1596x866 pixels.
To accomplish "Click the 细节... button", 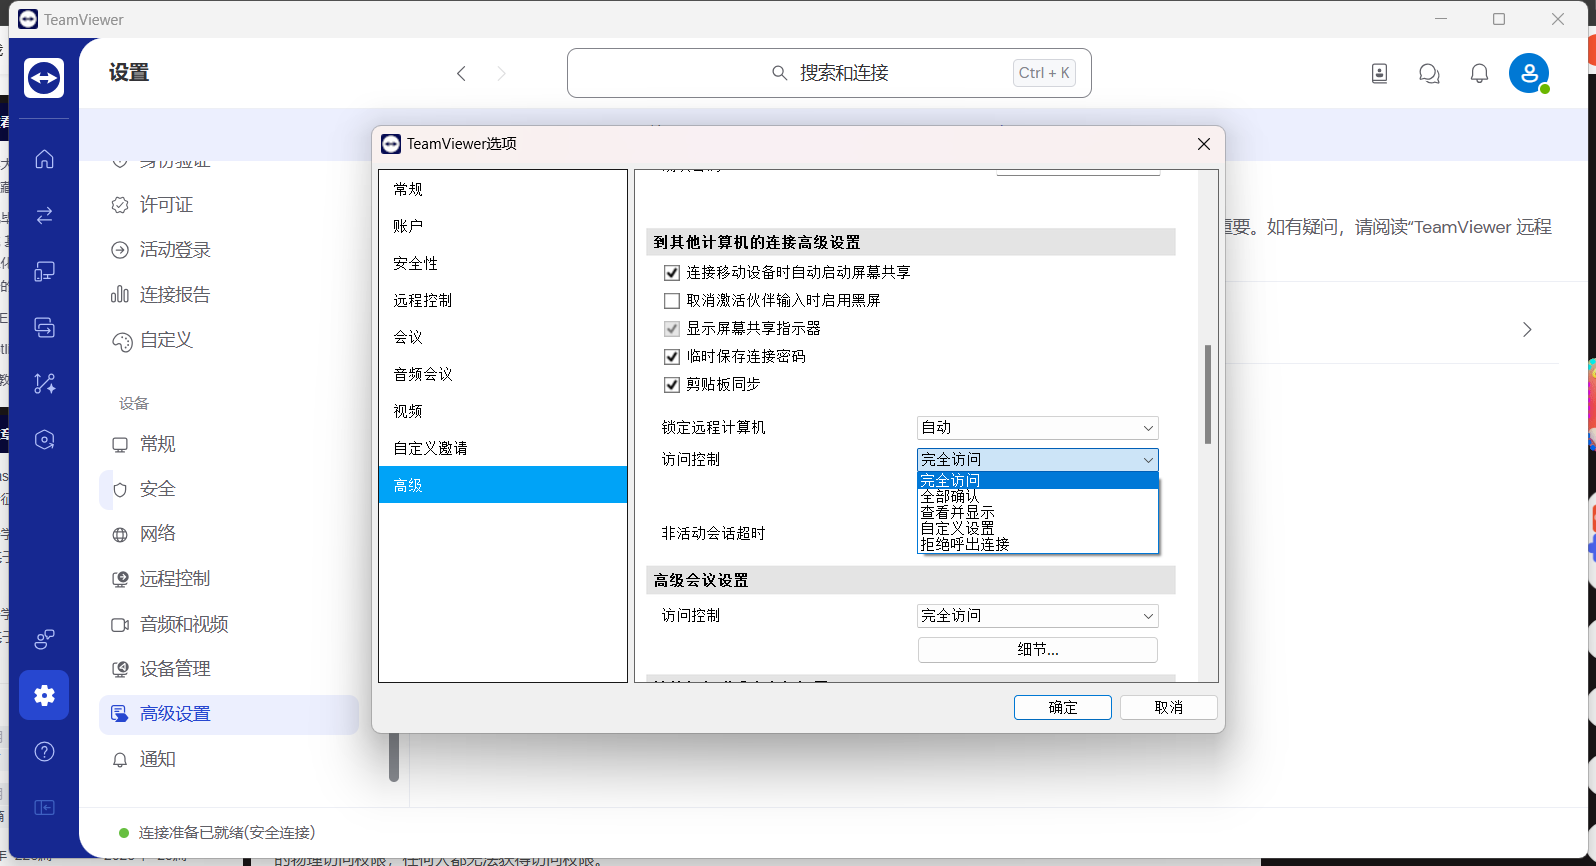I will [1038, 650].
